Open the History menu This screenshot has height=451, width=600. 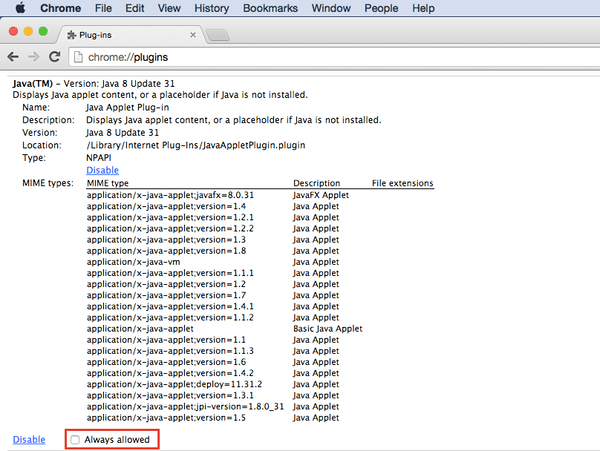click(x=212, y=8)
